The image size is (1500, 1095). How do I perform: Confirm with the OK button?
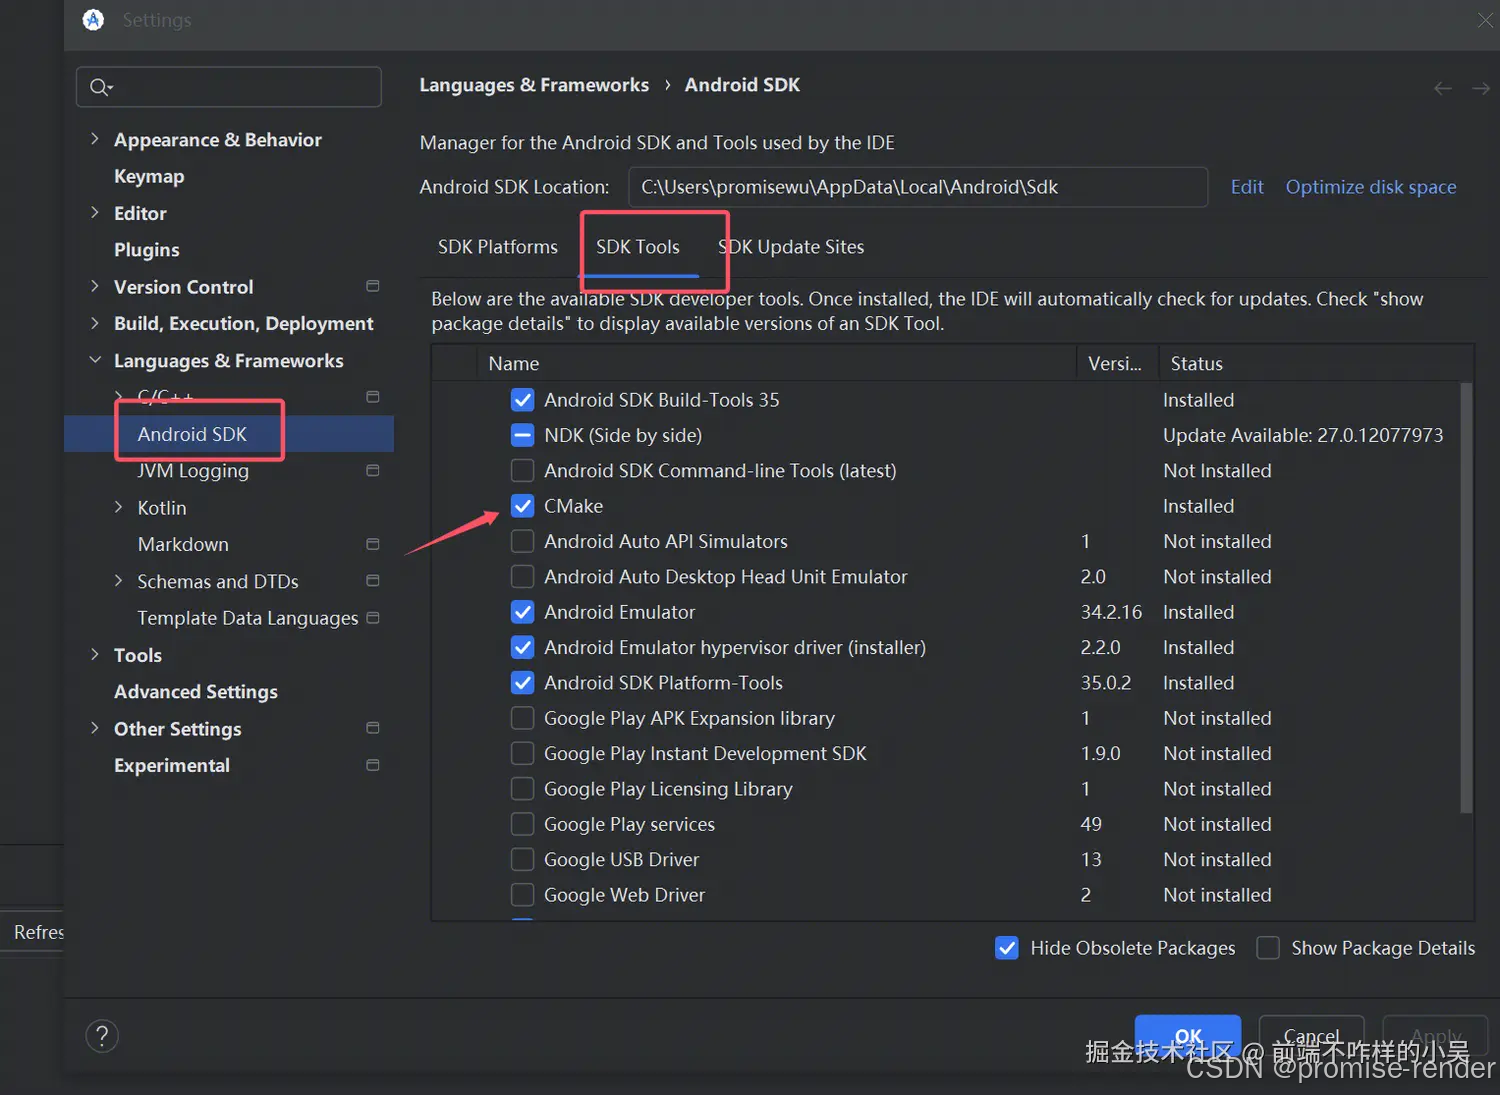click(1188, 1035)
